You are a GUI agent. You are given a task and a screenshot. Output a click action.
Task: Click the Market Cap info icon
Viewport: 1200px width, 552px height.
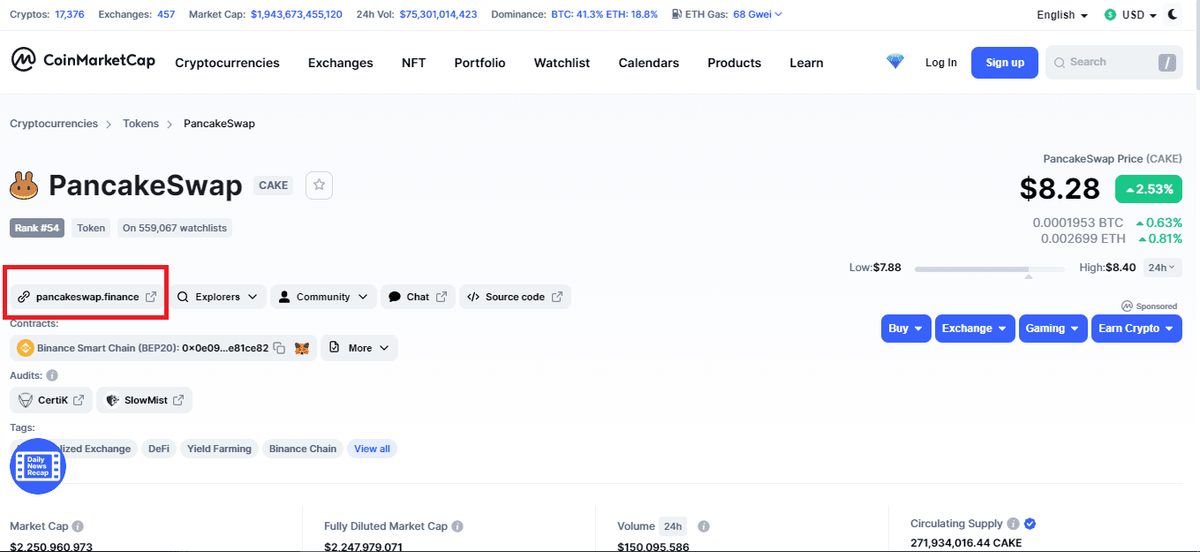coord(77,526)
